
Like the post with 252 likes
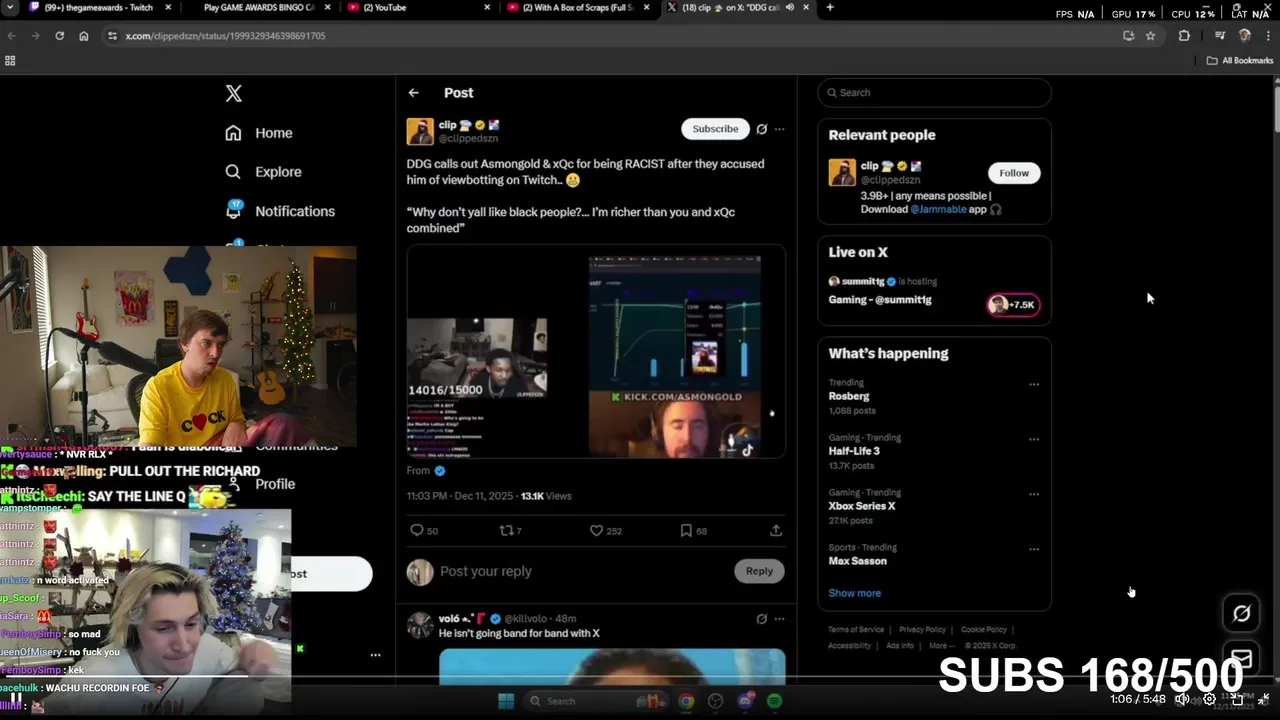coord(605,531)
